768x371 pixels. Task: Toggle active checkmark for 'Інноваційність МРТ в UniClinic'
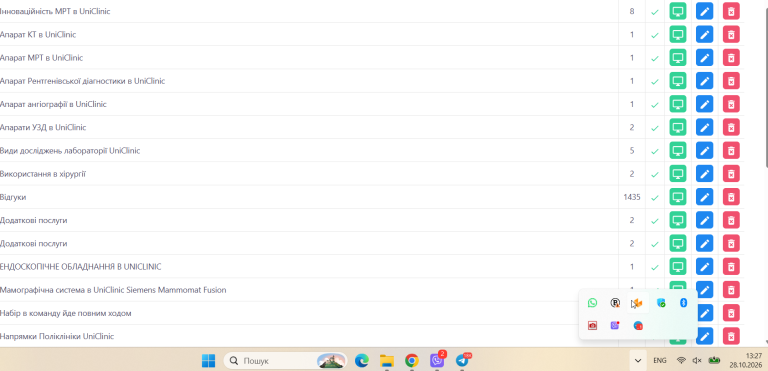point(655,12)
